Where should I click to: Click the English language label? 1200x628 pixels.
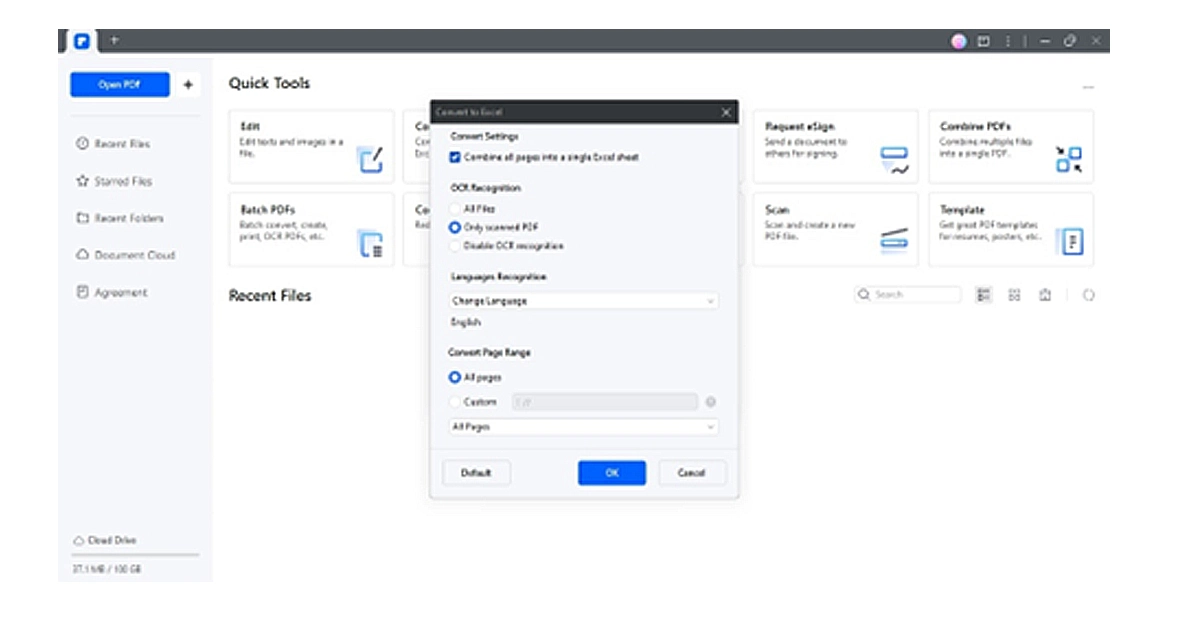(x=466, y=322)
